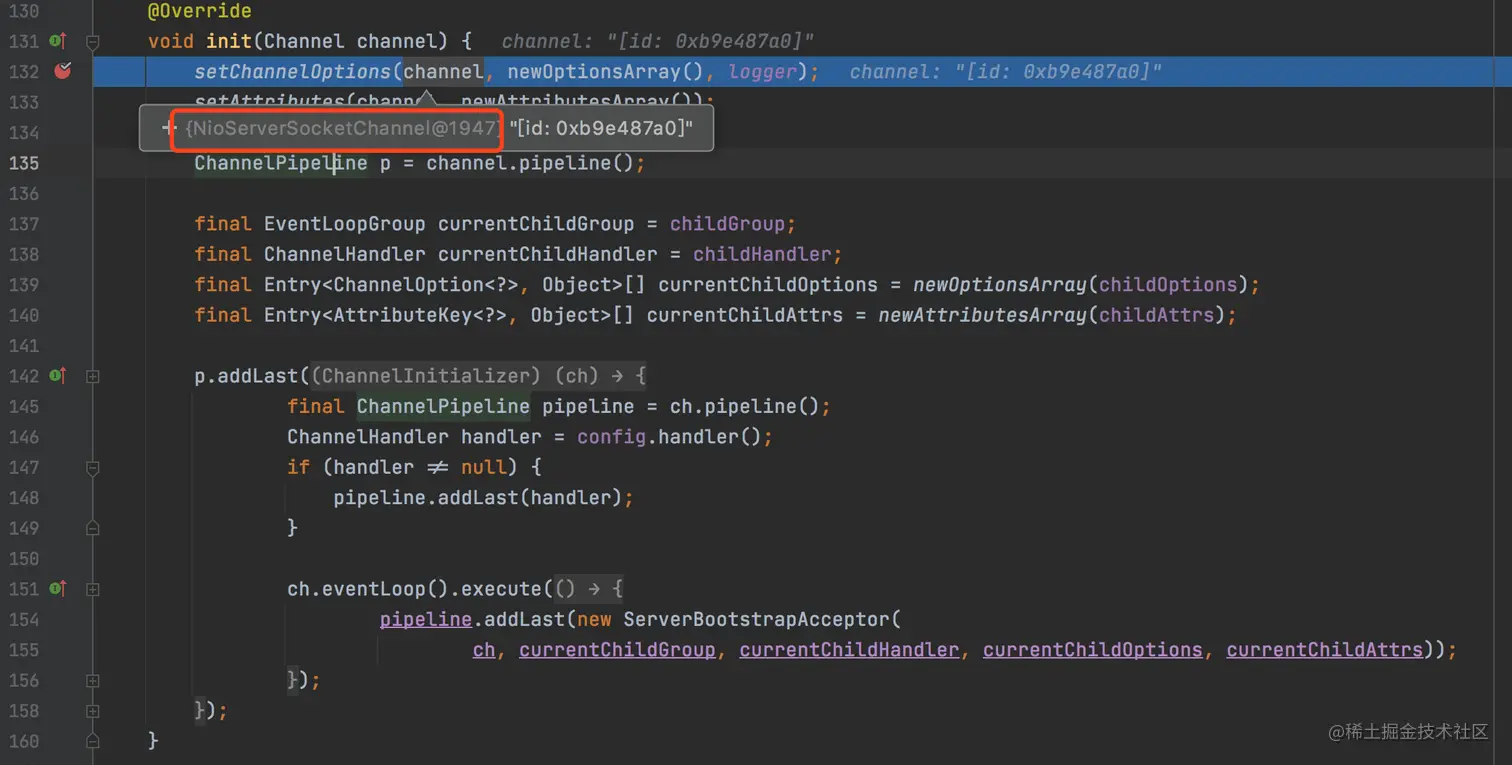Click line number 141 in the gutter
Viewport: 1512px width, 765px height.
(24, 346)
